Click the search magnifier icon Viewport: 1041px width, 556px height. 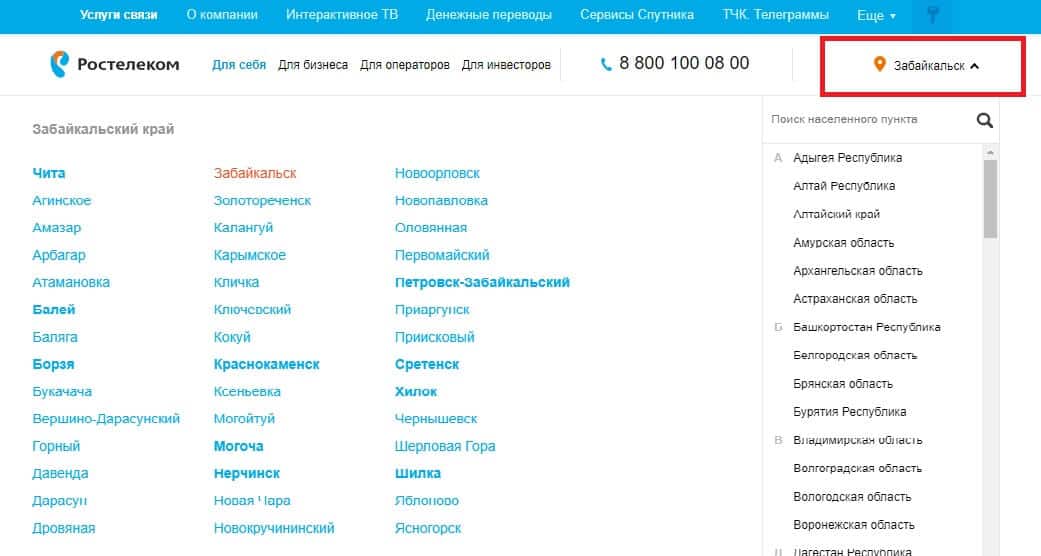(984, 120)
